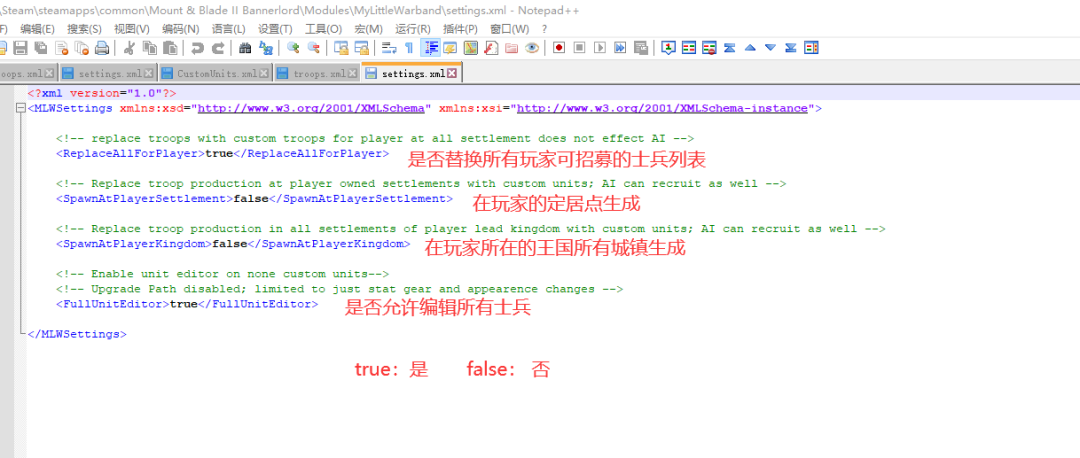This screenshot has height=458, width=1080.
Task: Click the Copy toolbar icon
Action: pos(149,48)
